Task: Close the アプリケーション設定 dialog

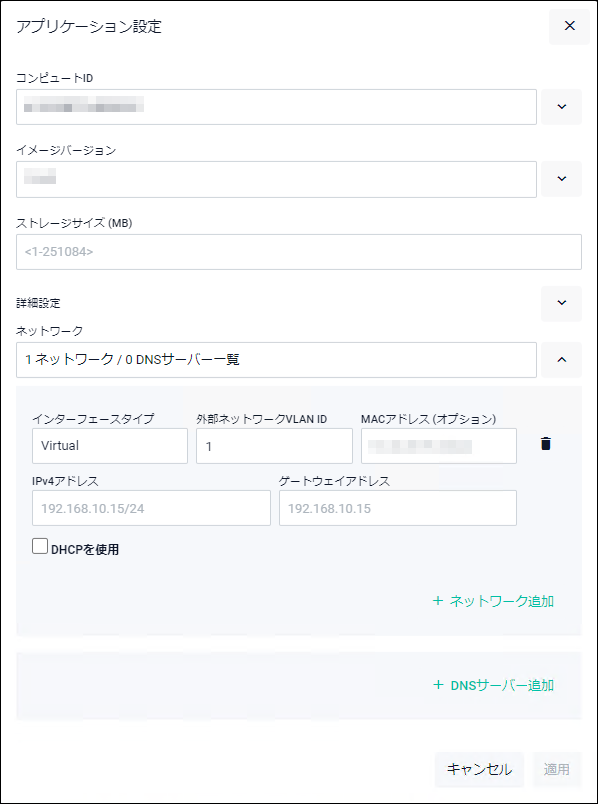Action: pyautogui.click(x=569, y=26)
